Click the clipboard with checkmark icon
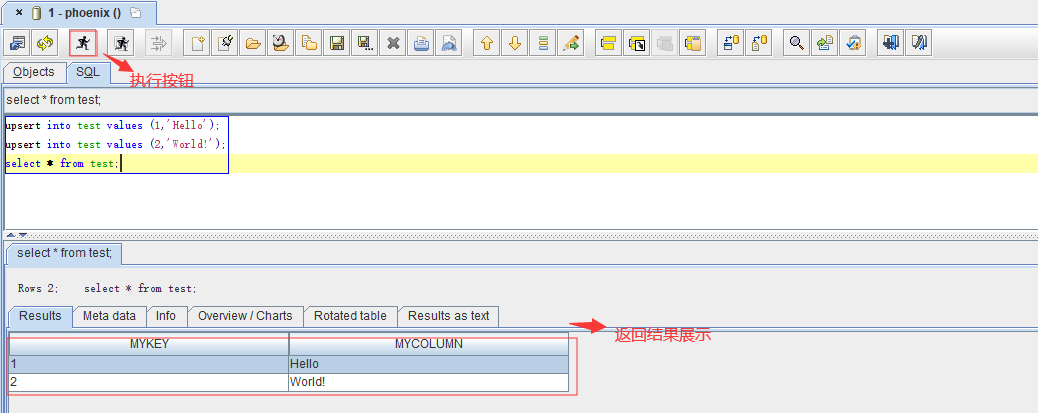The image size is (1038, 413). 853,44
